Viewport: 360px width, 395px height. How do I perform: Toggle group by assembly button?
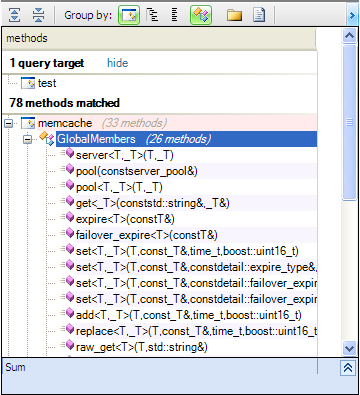click(129, 15)
